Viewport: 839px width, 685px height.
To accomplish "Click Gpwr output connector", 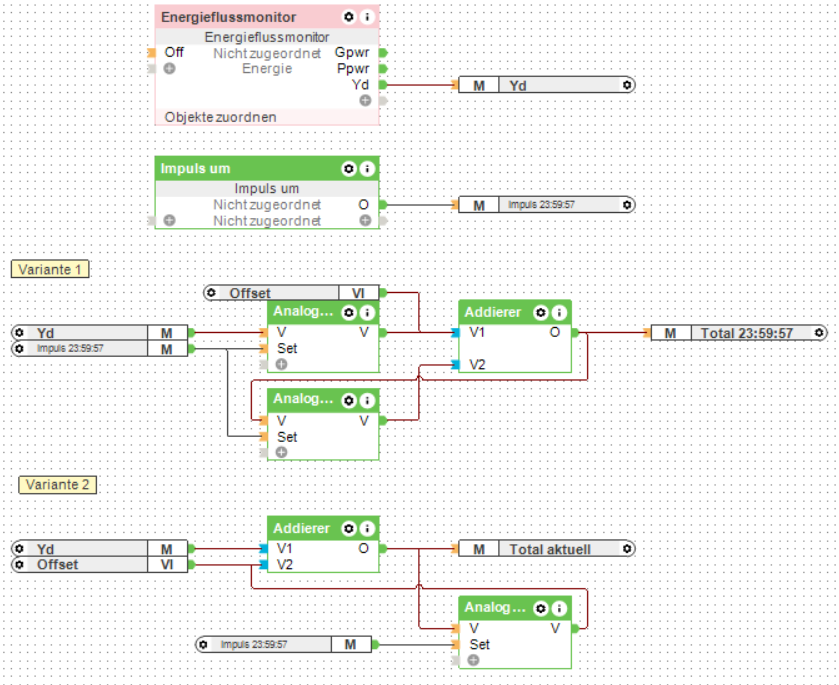I will [383, 52].
